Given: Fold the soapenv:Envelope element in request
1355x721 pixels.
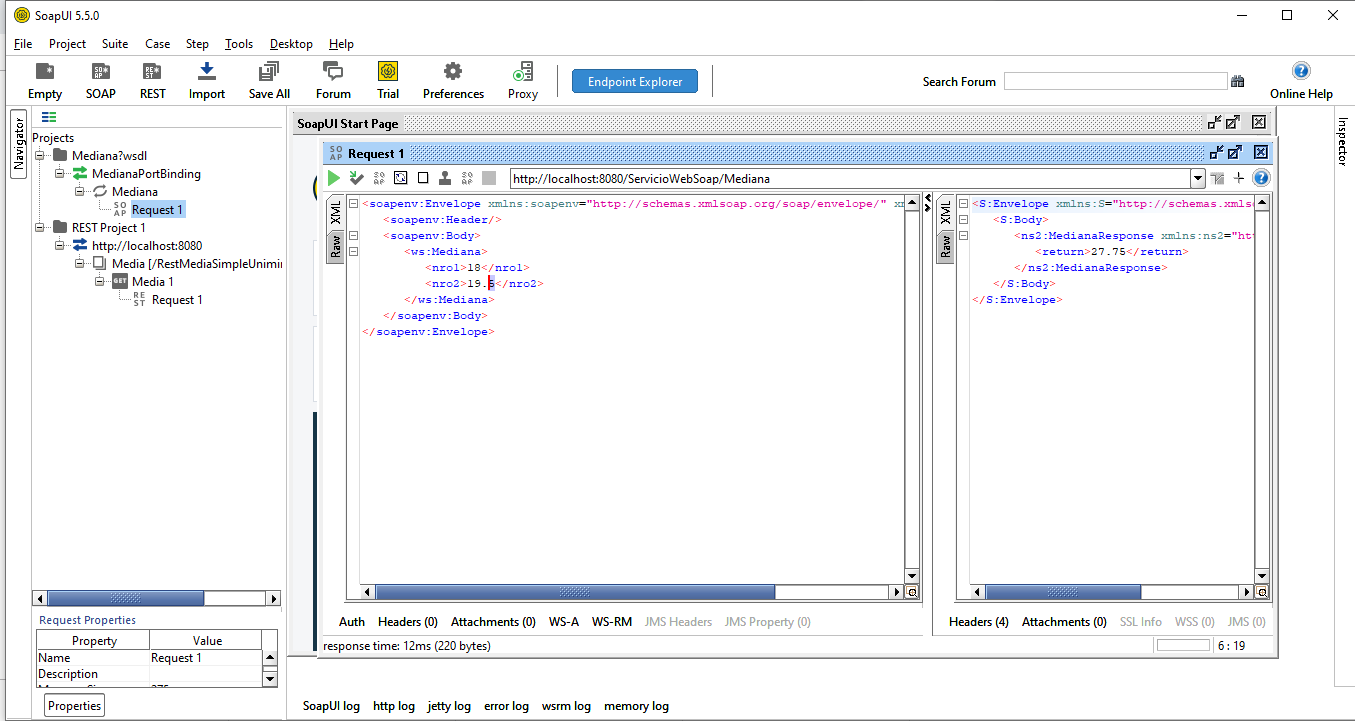Looking at the screenshot, I should point(353,204).
